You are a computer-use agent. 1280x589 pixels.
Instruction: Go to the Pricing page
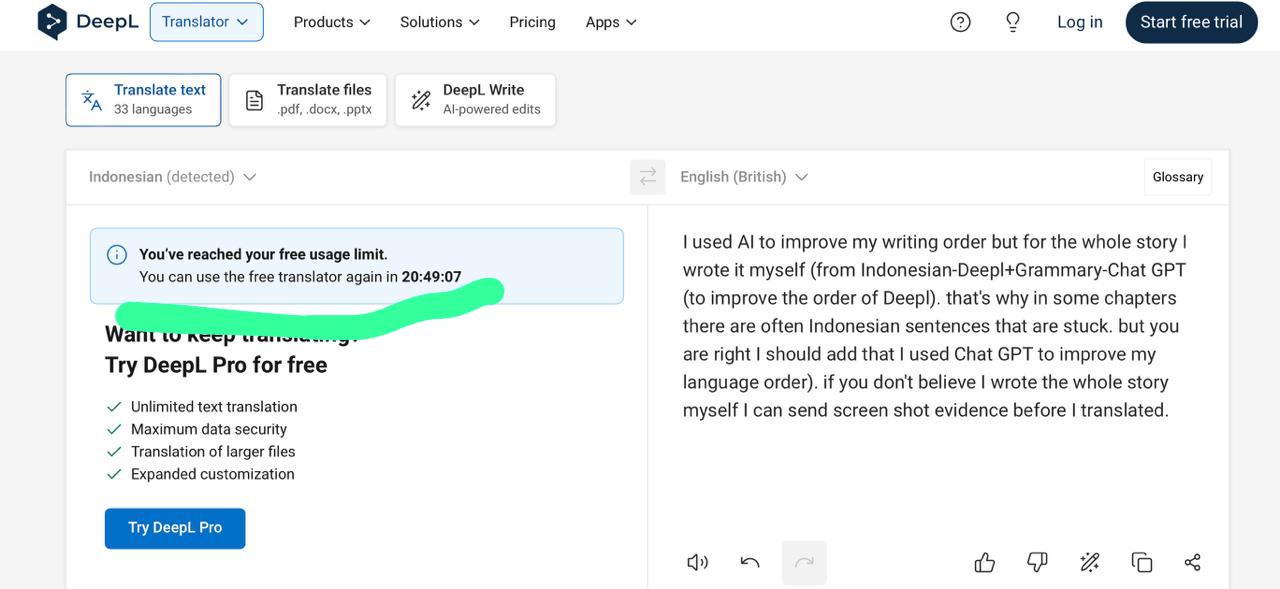[532, 22]
